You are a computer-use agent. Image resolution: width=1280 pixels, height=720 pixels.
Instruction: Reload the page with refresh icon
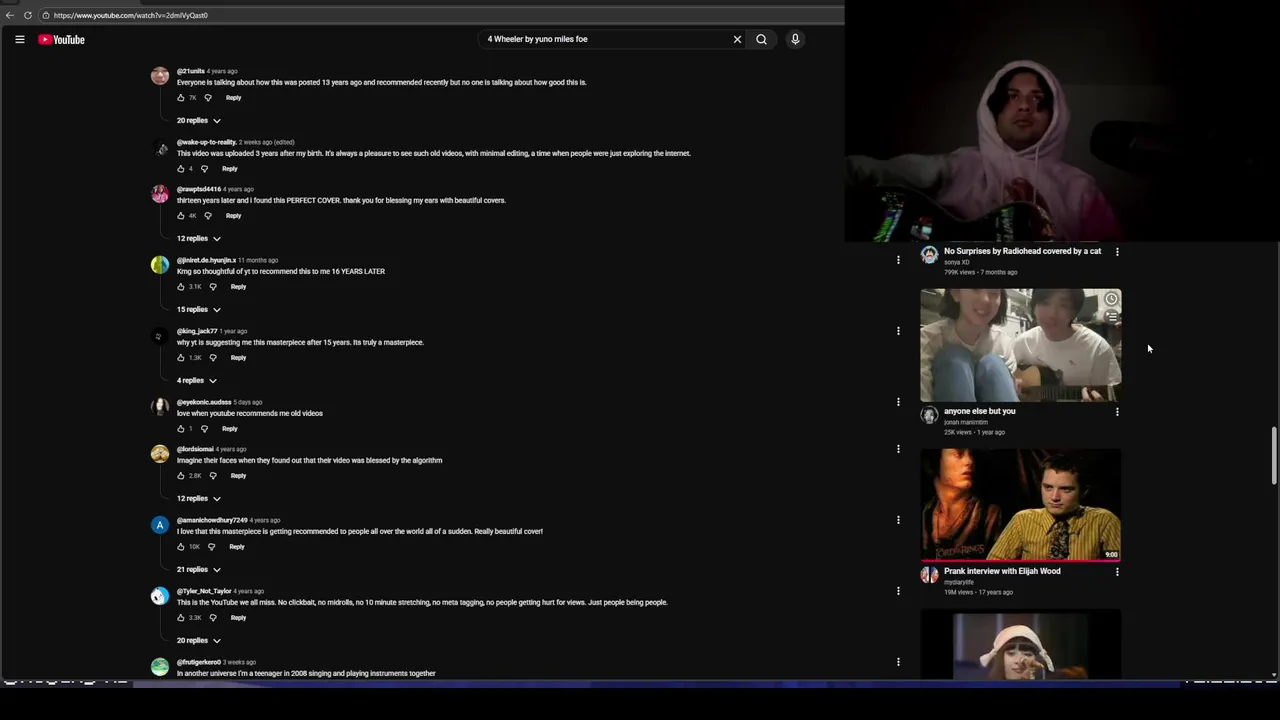click(28, 15)
